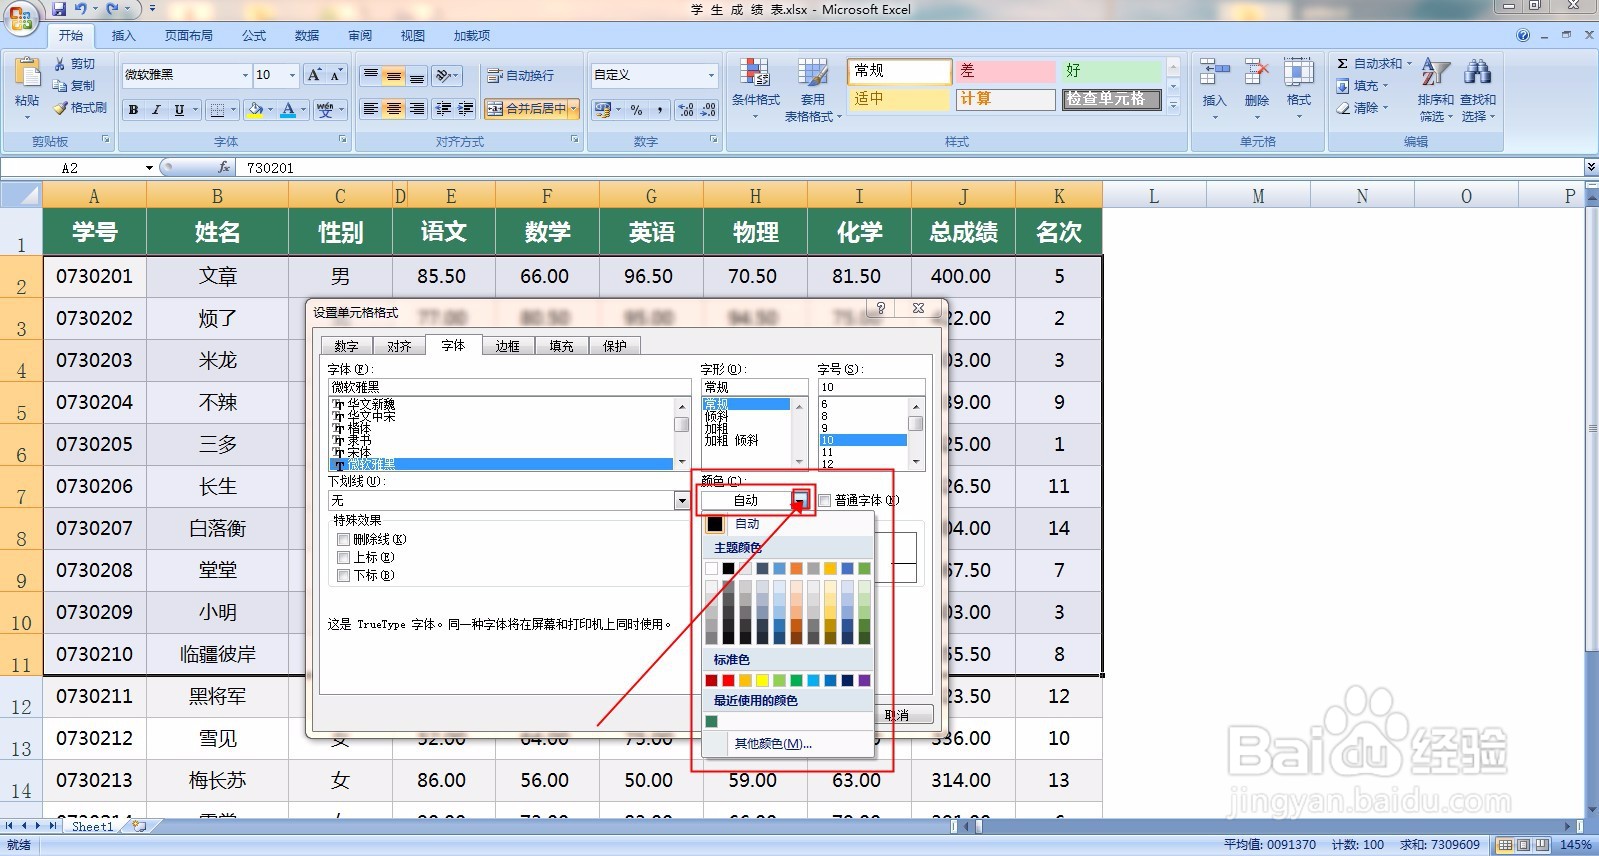The image size is (1599, 856).
Task: Align text to cell bottom
Action: (x=417, y=76)
